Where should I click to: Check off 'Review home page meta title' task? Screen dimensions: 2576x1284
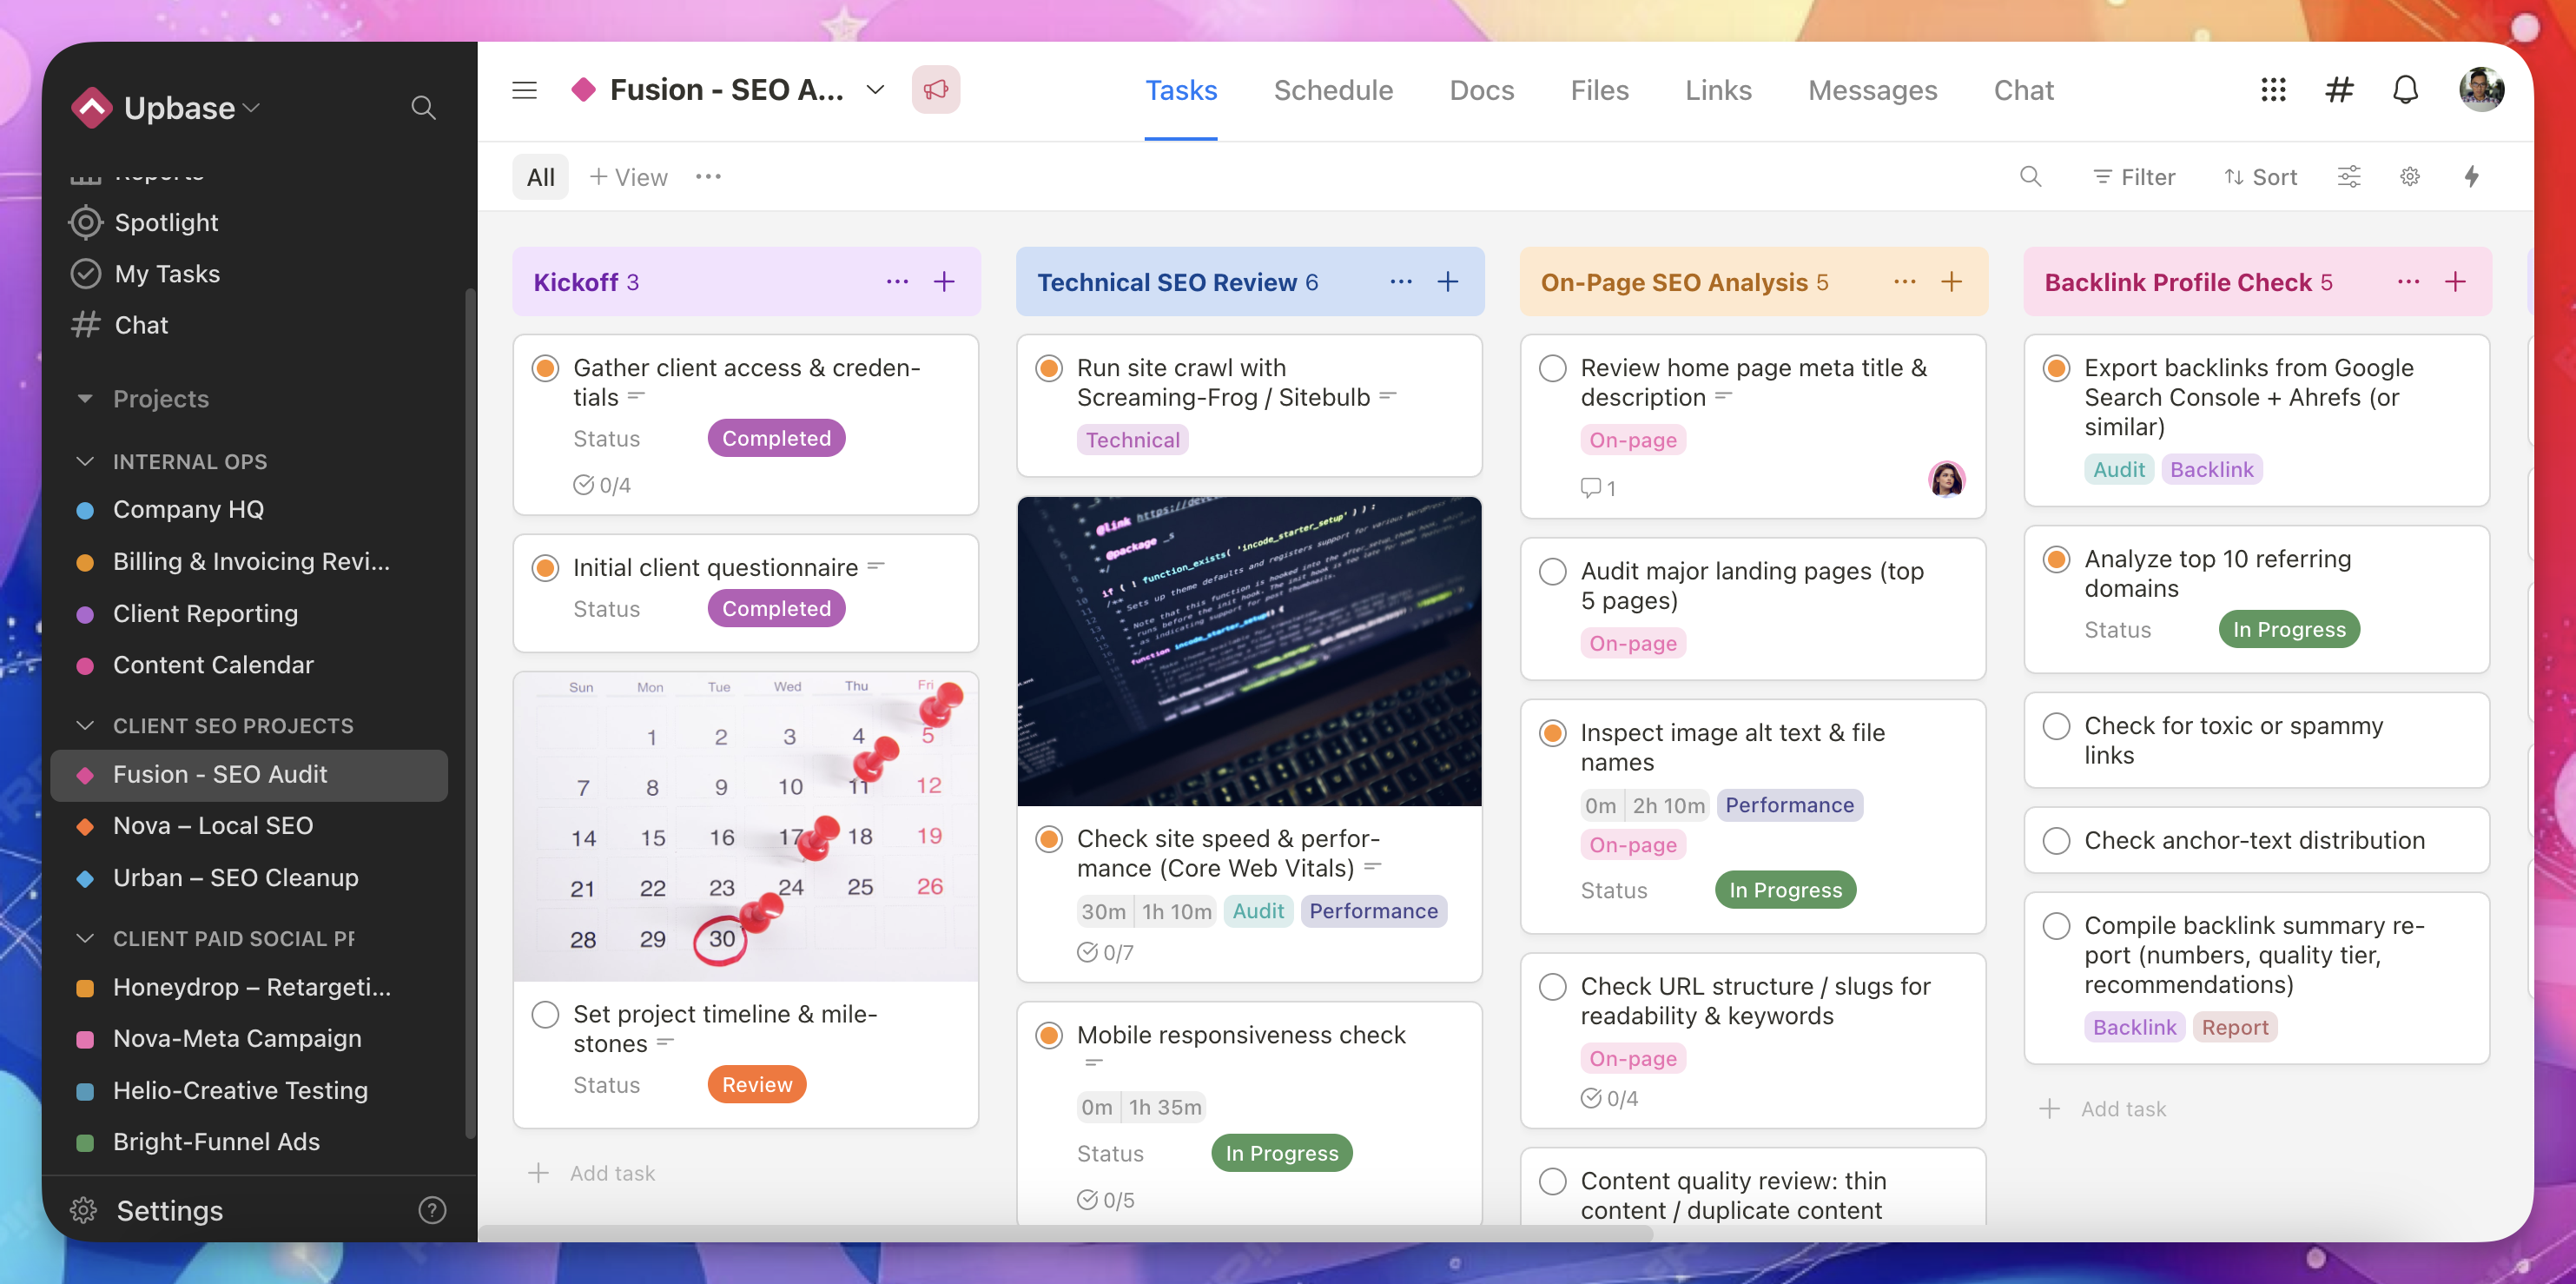coord(1552,368)
